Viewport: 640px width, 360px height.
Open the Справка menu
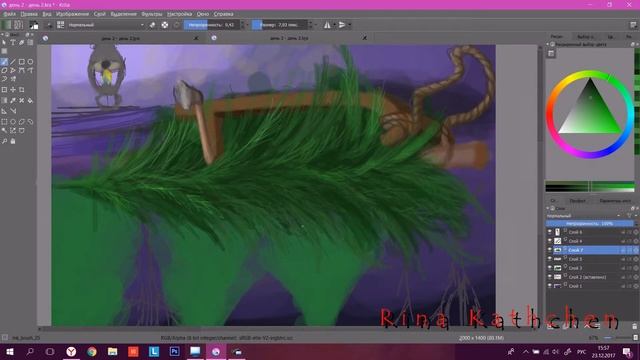coord(223,14)
